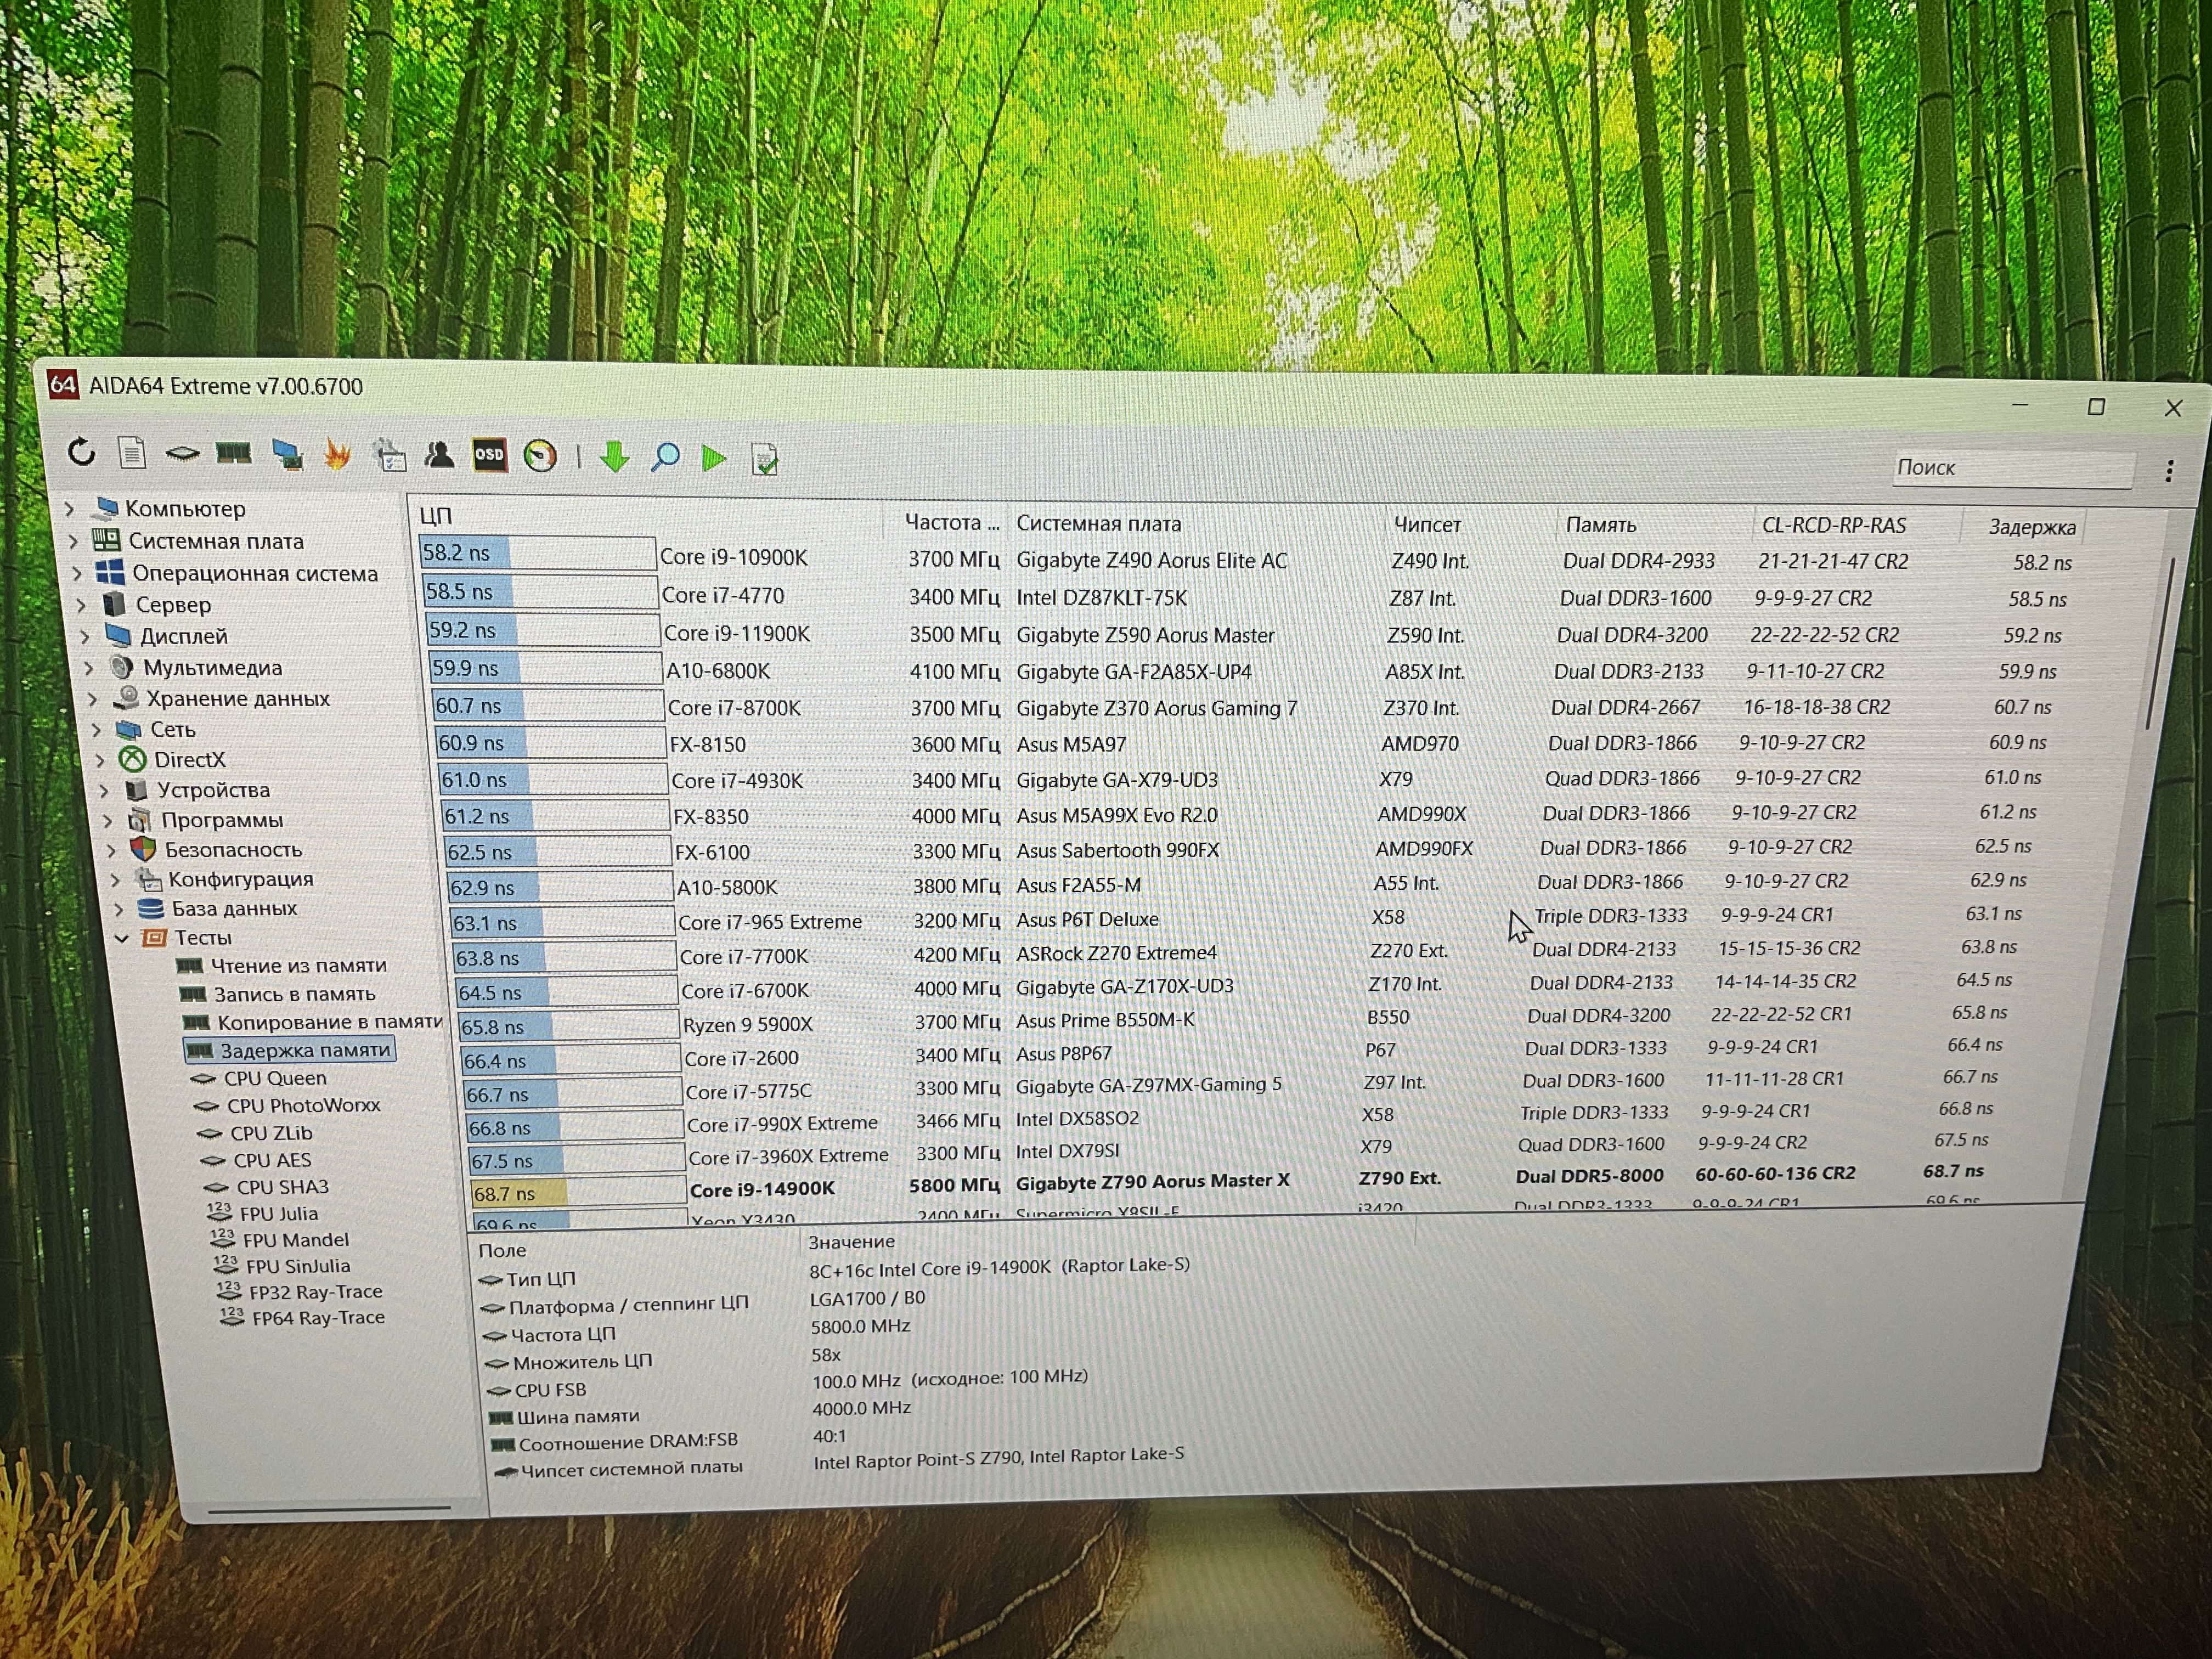Click the memory module benchmark icon
2212x1659 pixels.
(x=233, y=454)
